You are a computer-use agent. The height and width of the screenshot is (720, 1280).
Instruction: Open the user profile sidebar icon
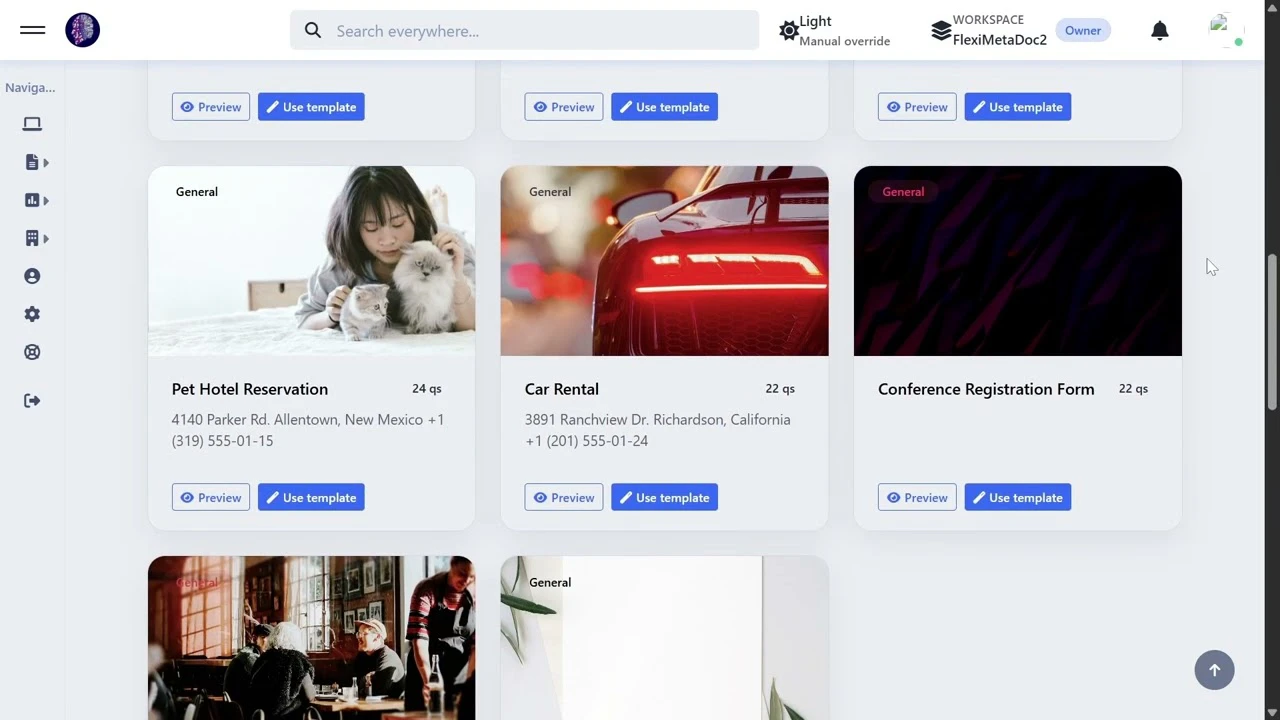32,276
